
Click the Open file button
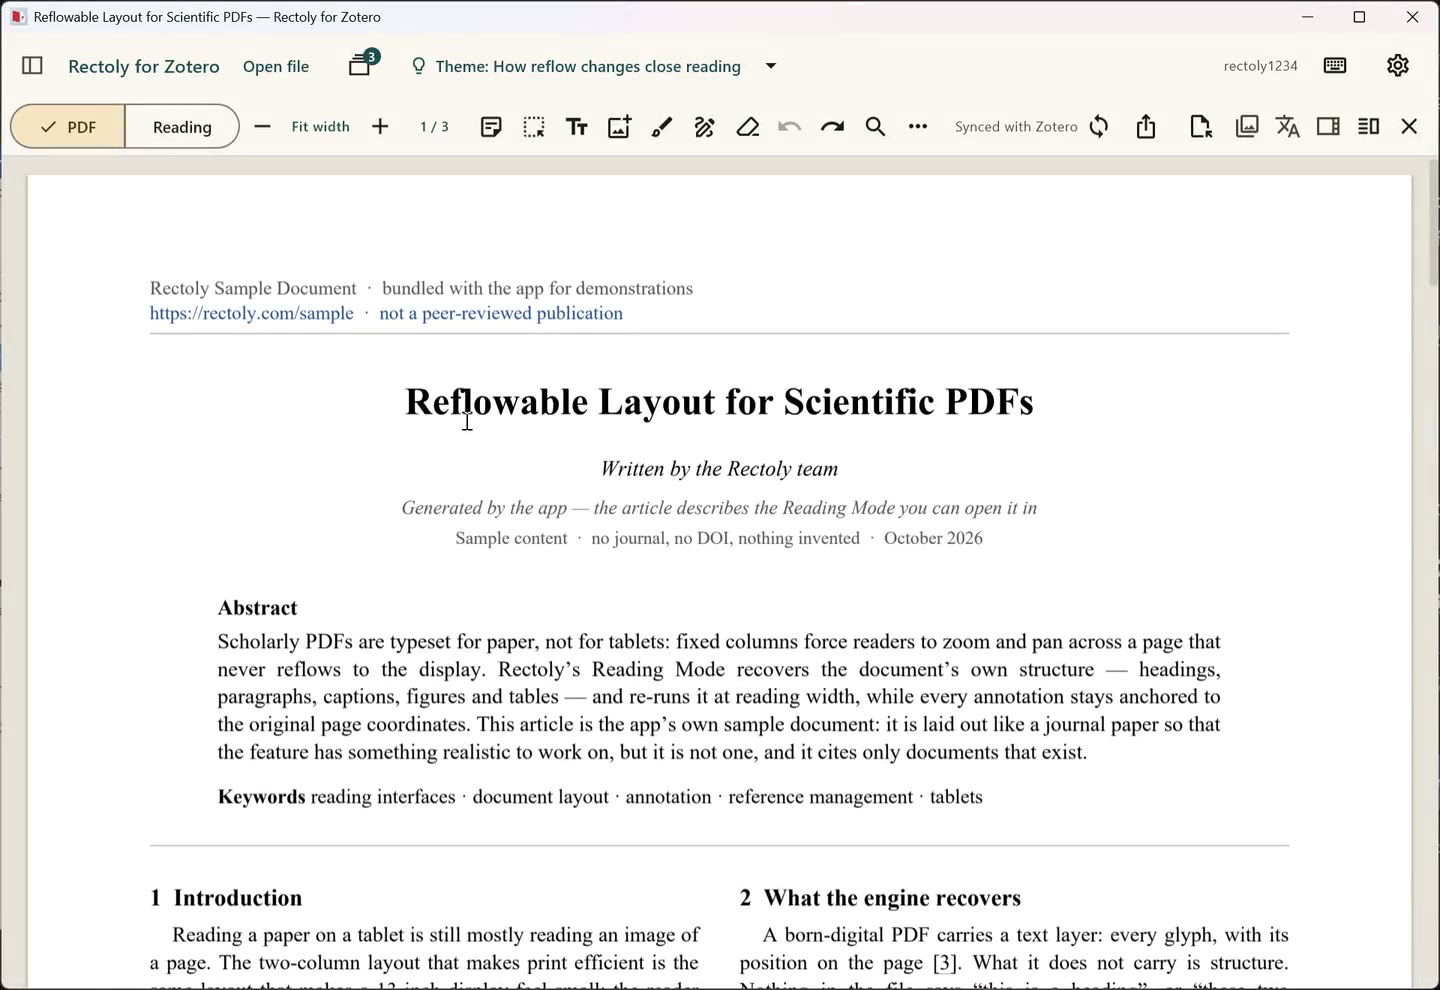tap(276, 66)
